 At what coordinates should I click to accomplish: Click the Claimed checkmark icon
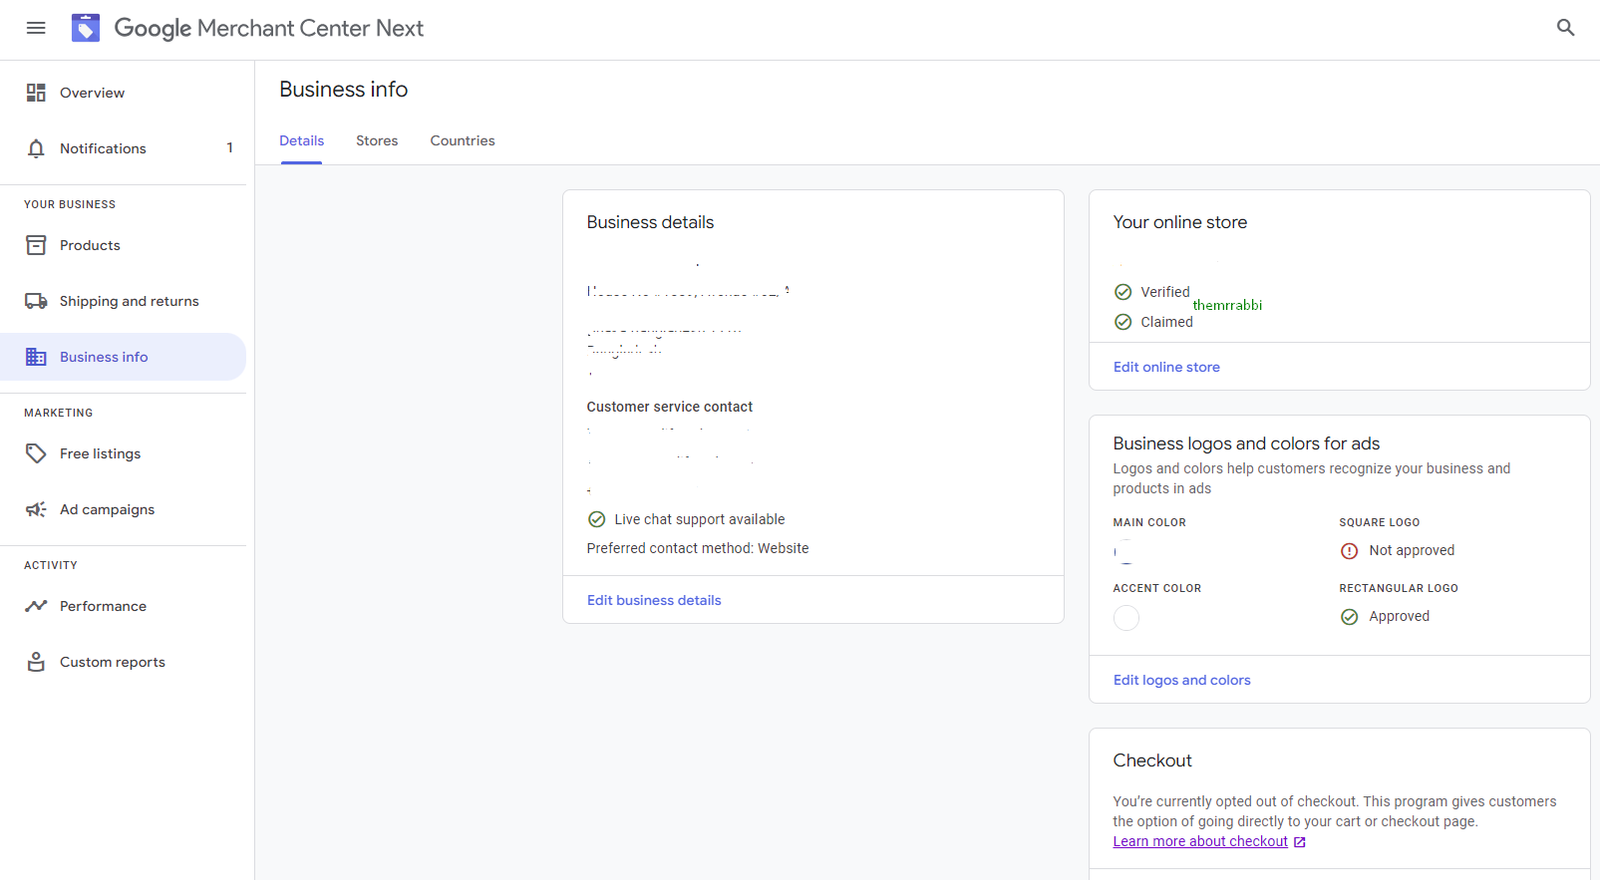1123,322
